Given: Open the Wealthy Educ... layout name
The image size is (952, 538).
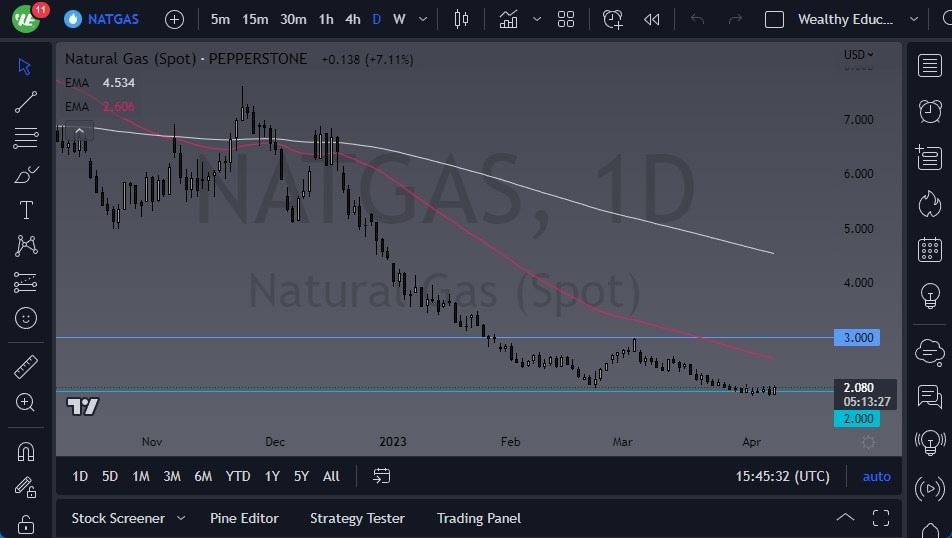Looking at the screenshot, I should (x=845, y=19).
